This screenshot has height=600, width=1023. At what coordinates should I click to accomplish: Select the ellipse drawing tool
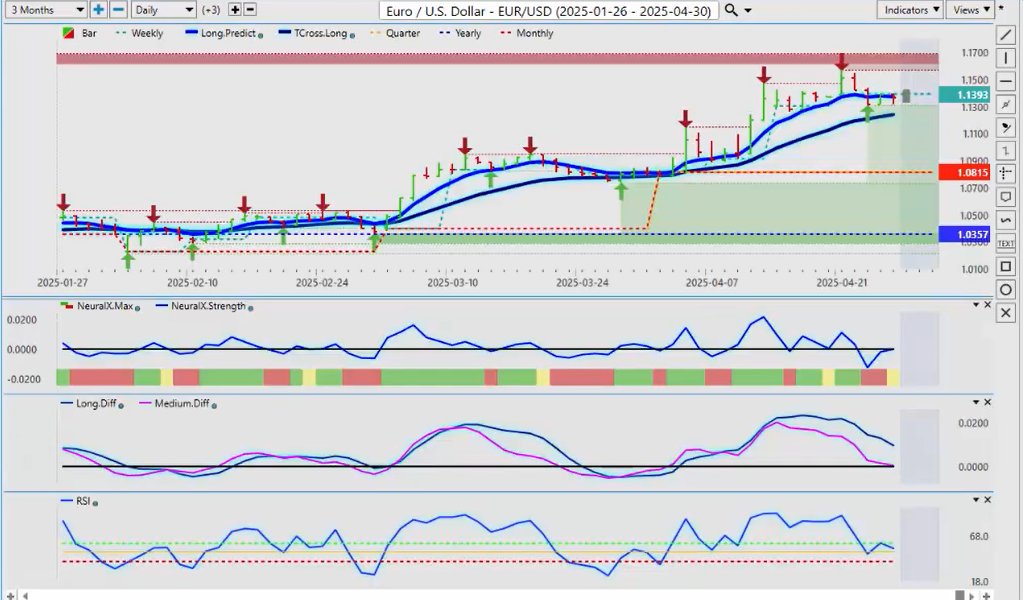coord(1006,290)
